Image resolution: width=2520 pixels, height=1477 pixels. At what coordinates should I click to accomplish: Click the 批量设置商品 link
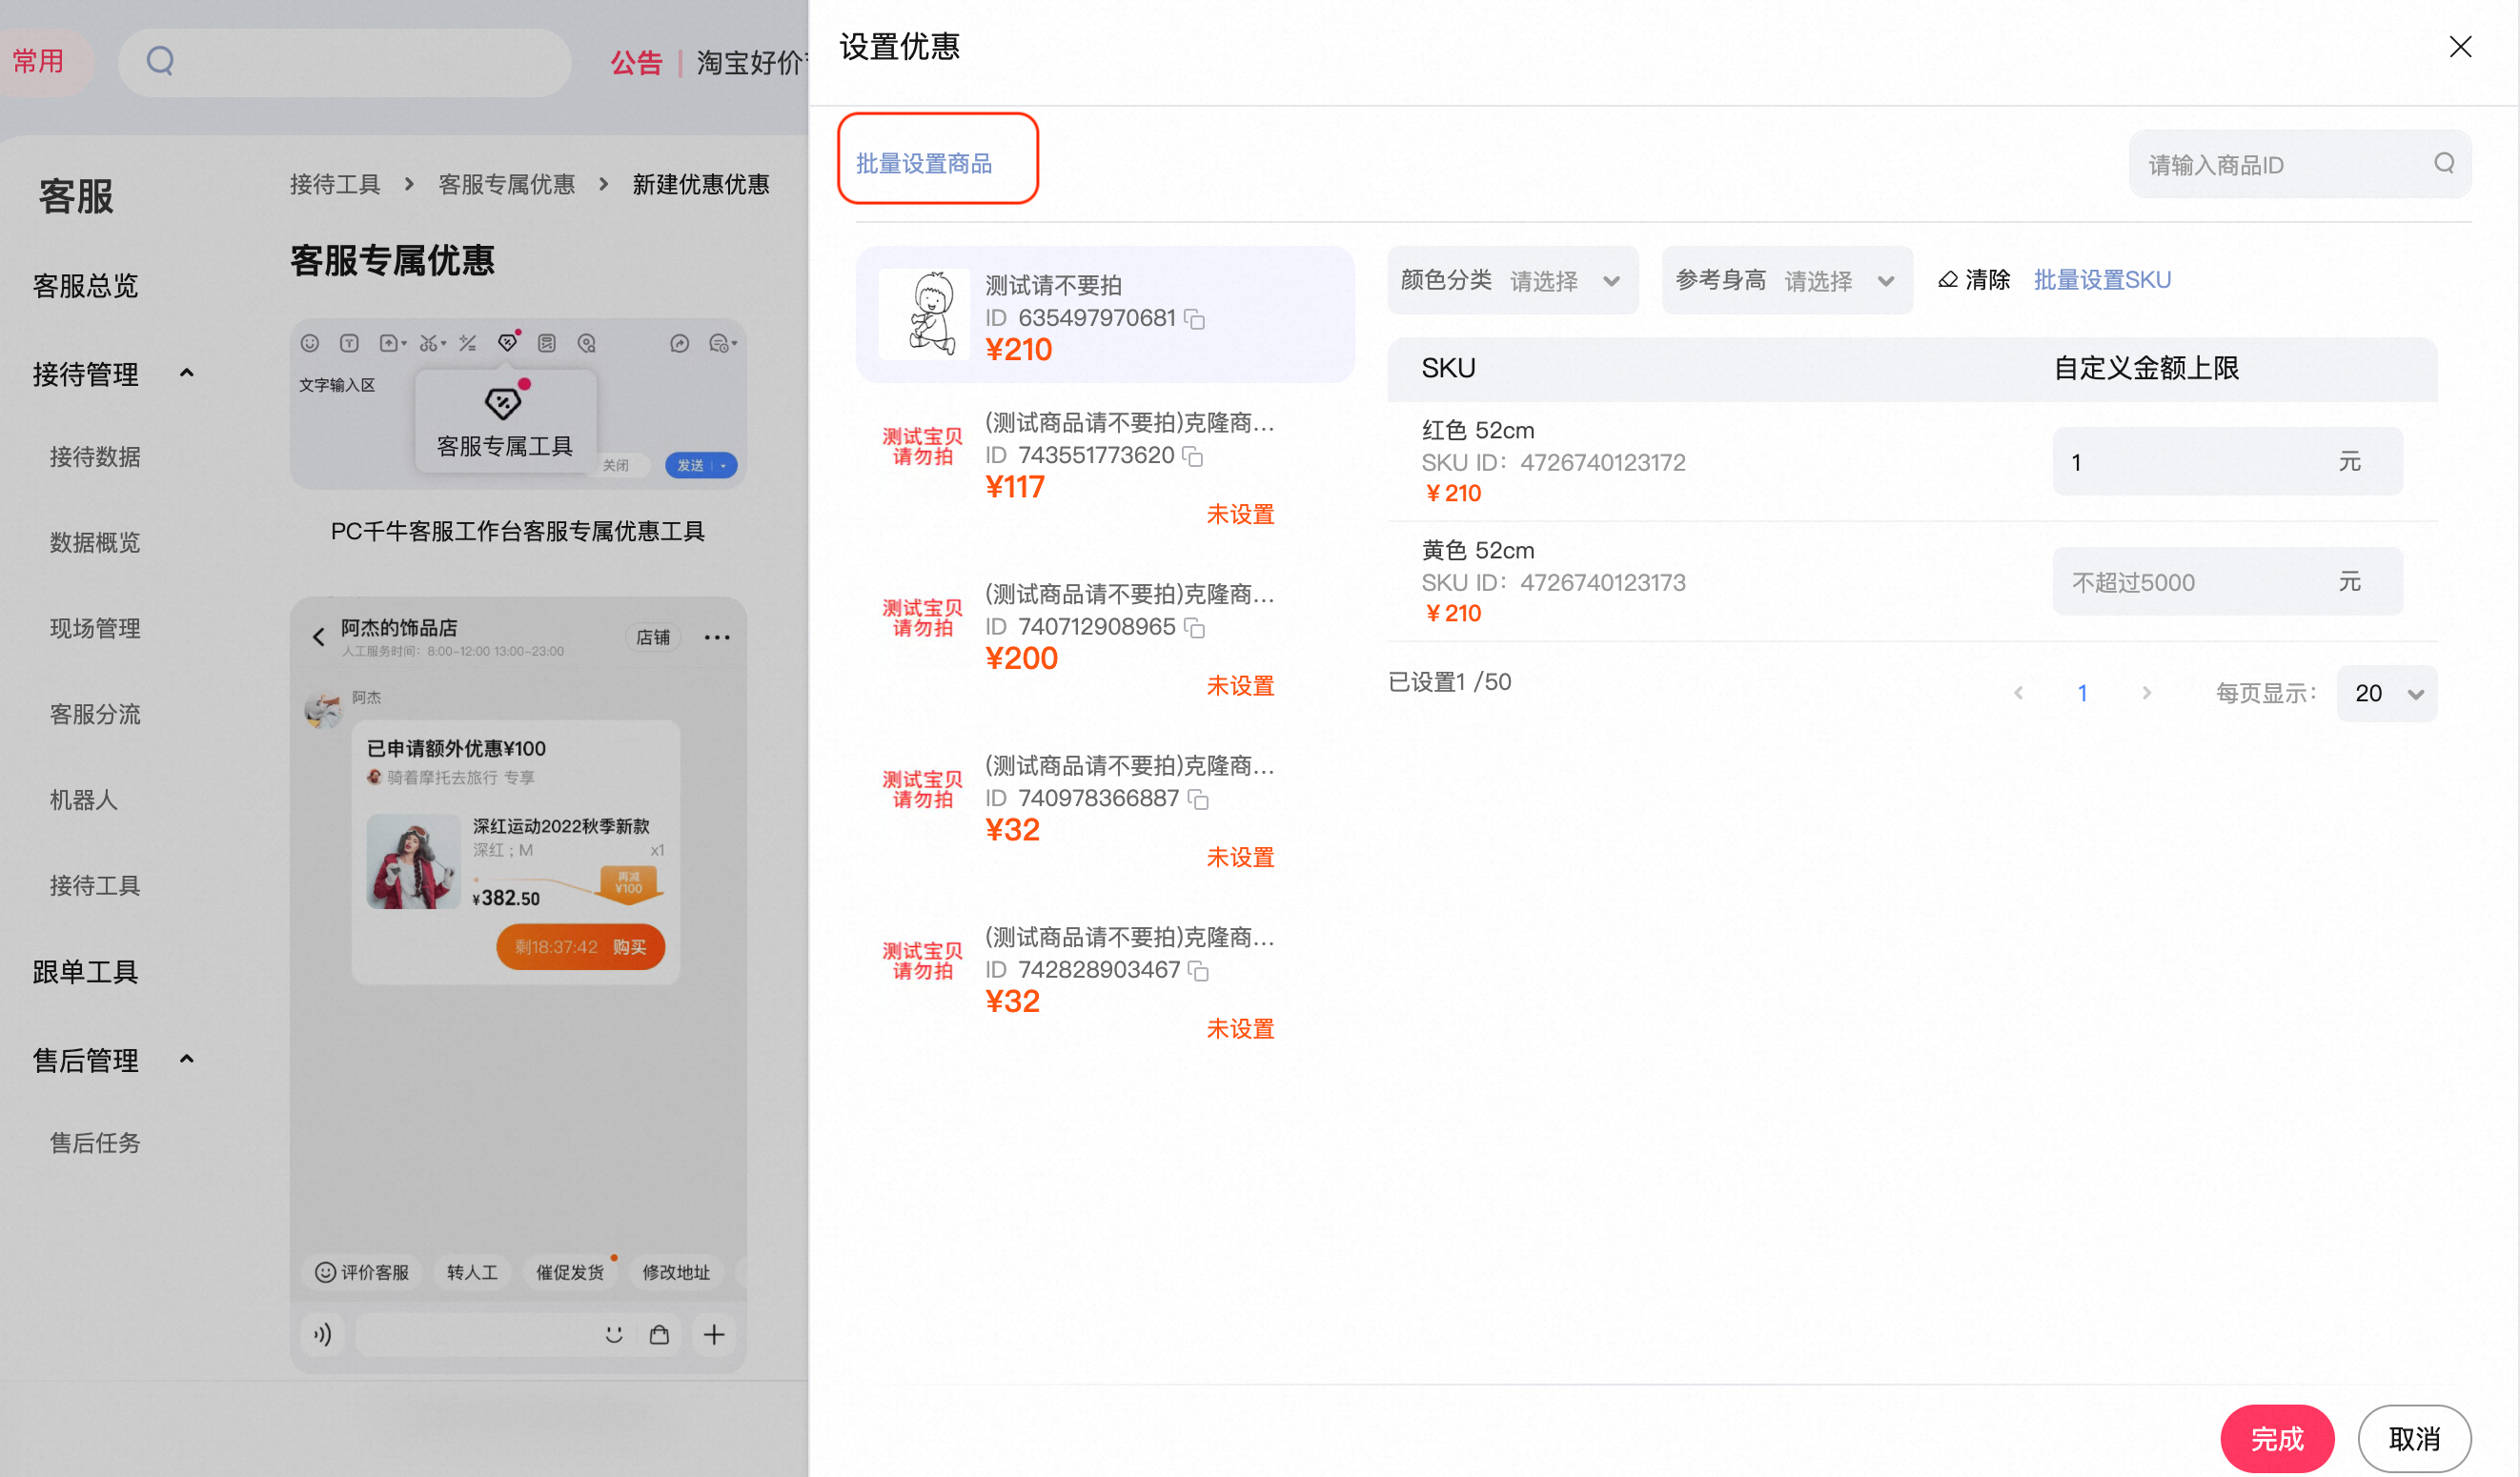pyautogui.click(x=923, y=164)
